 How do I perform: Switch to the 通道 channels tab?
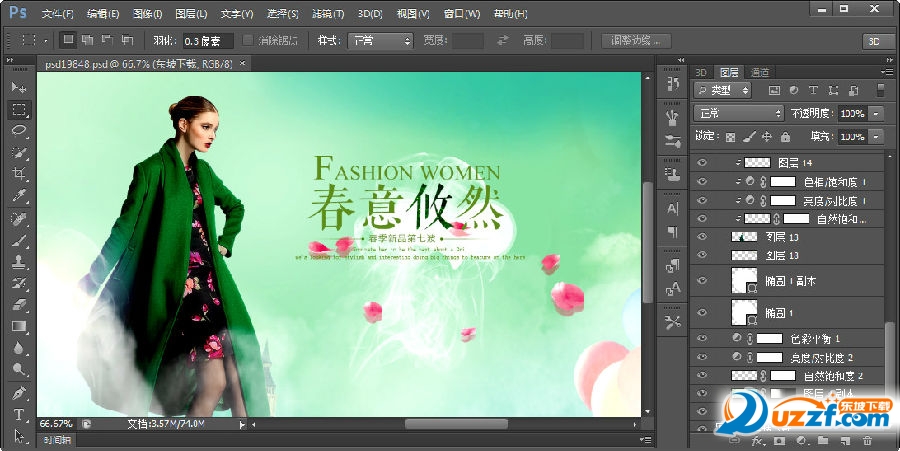pyautogui.click(x=760, y=72)
